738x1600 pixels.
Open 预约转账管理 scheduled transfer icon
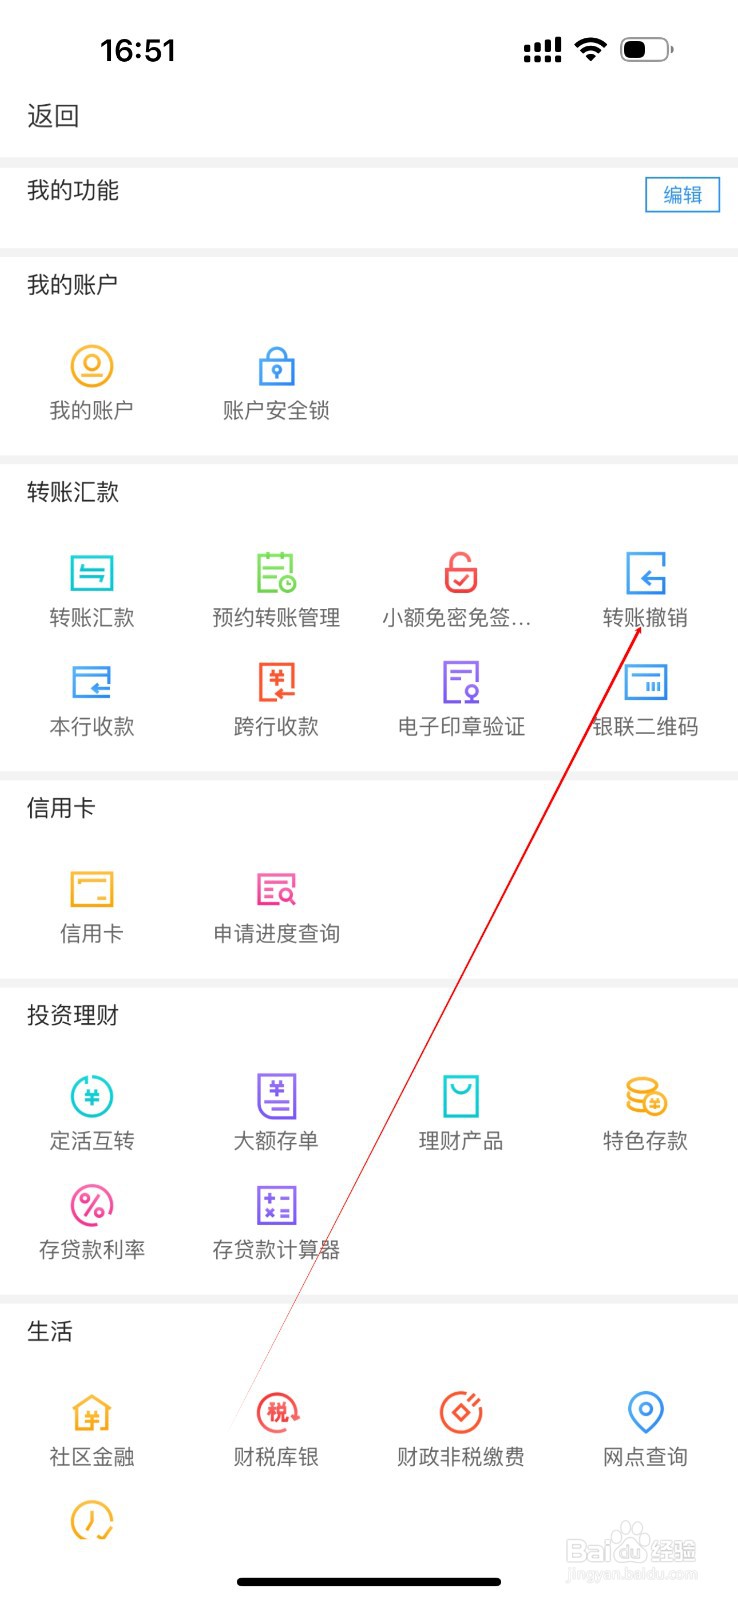click(x=277, y=572)
